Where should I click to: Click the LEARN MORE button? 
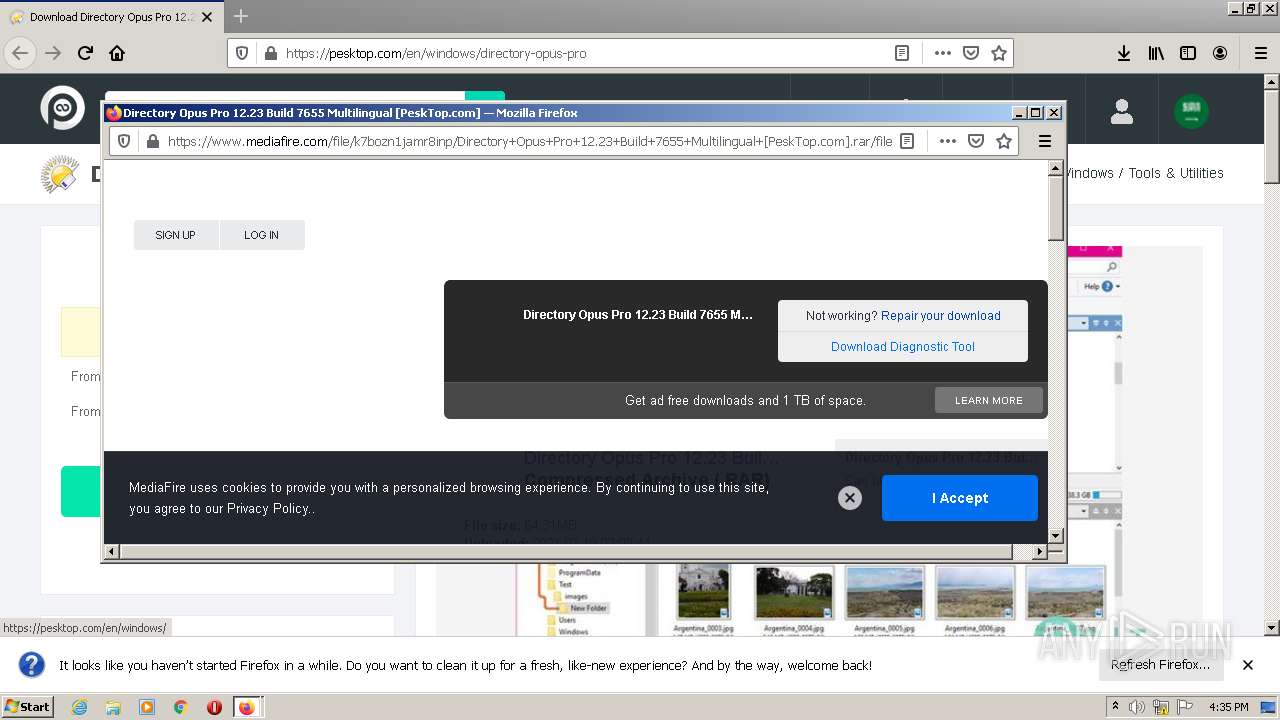coord(988,400)
